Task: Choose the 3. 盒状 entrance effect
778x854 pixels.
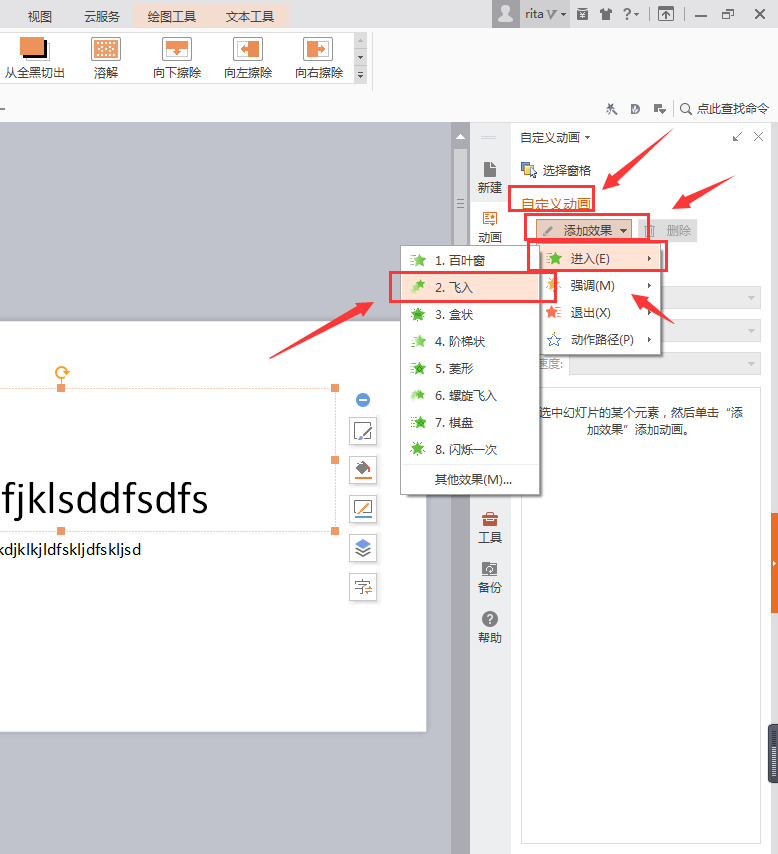Action: coord(470,314)
